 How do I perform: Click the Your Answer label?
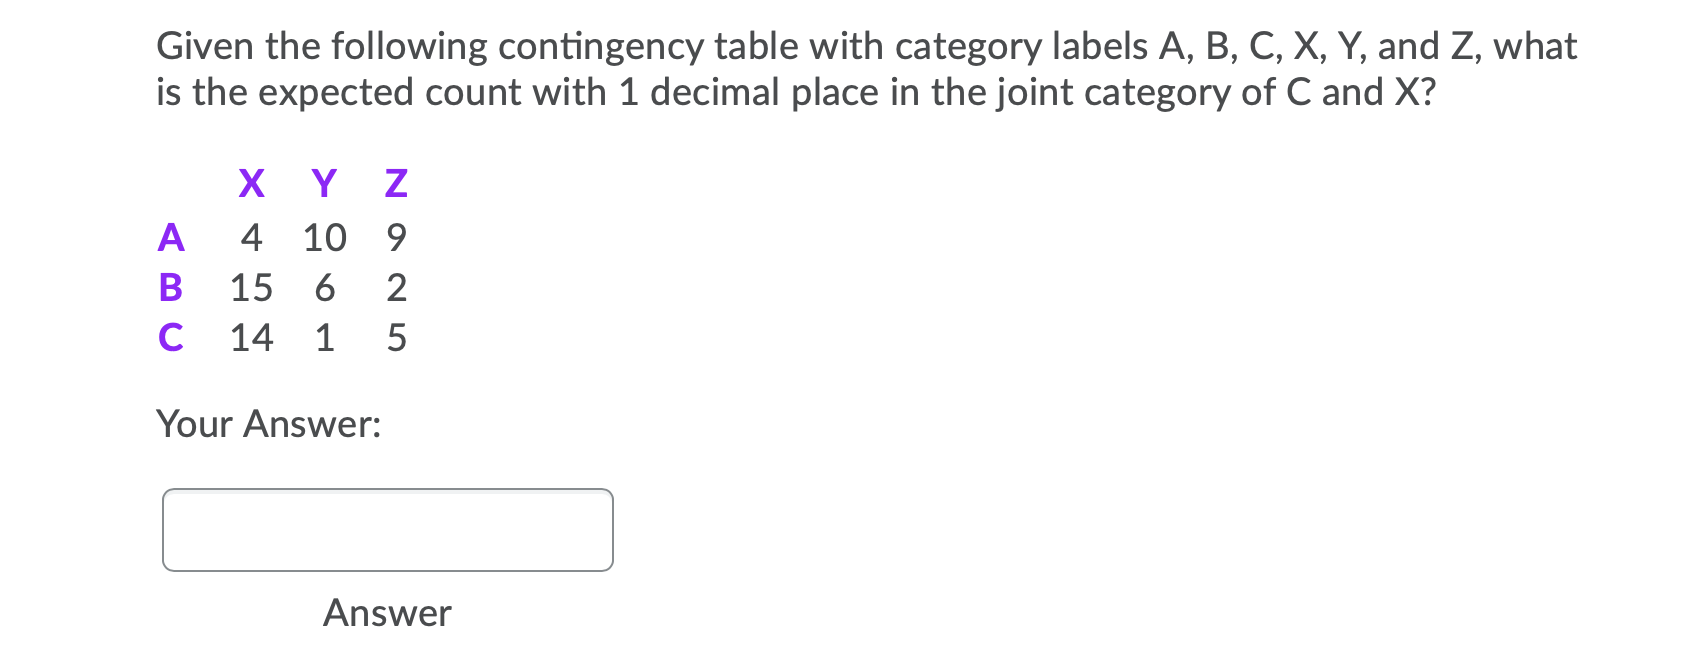click(x=269, y=424)
